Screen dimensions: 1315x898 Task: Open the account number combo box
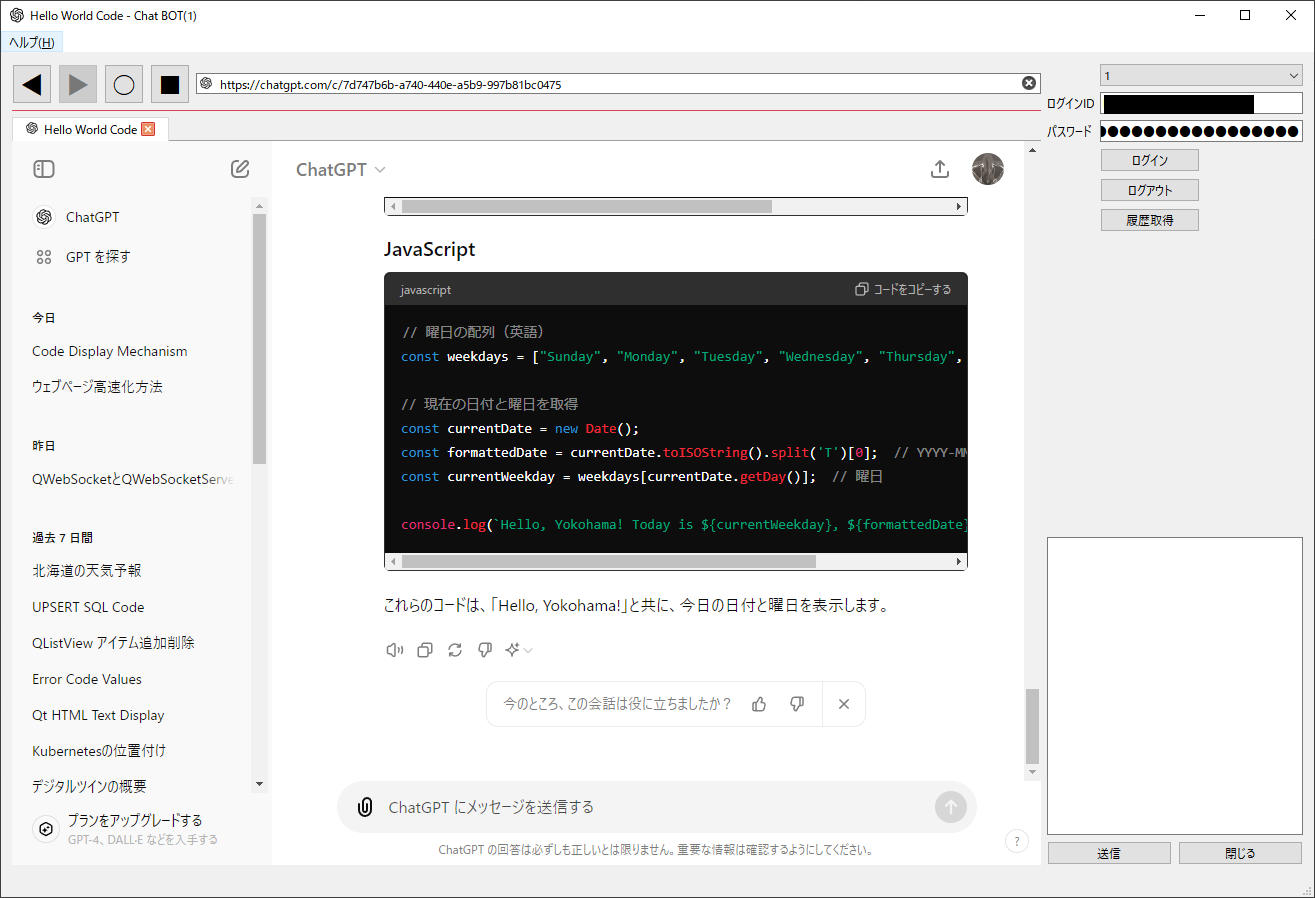1201,76
